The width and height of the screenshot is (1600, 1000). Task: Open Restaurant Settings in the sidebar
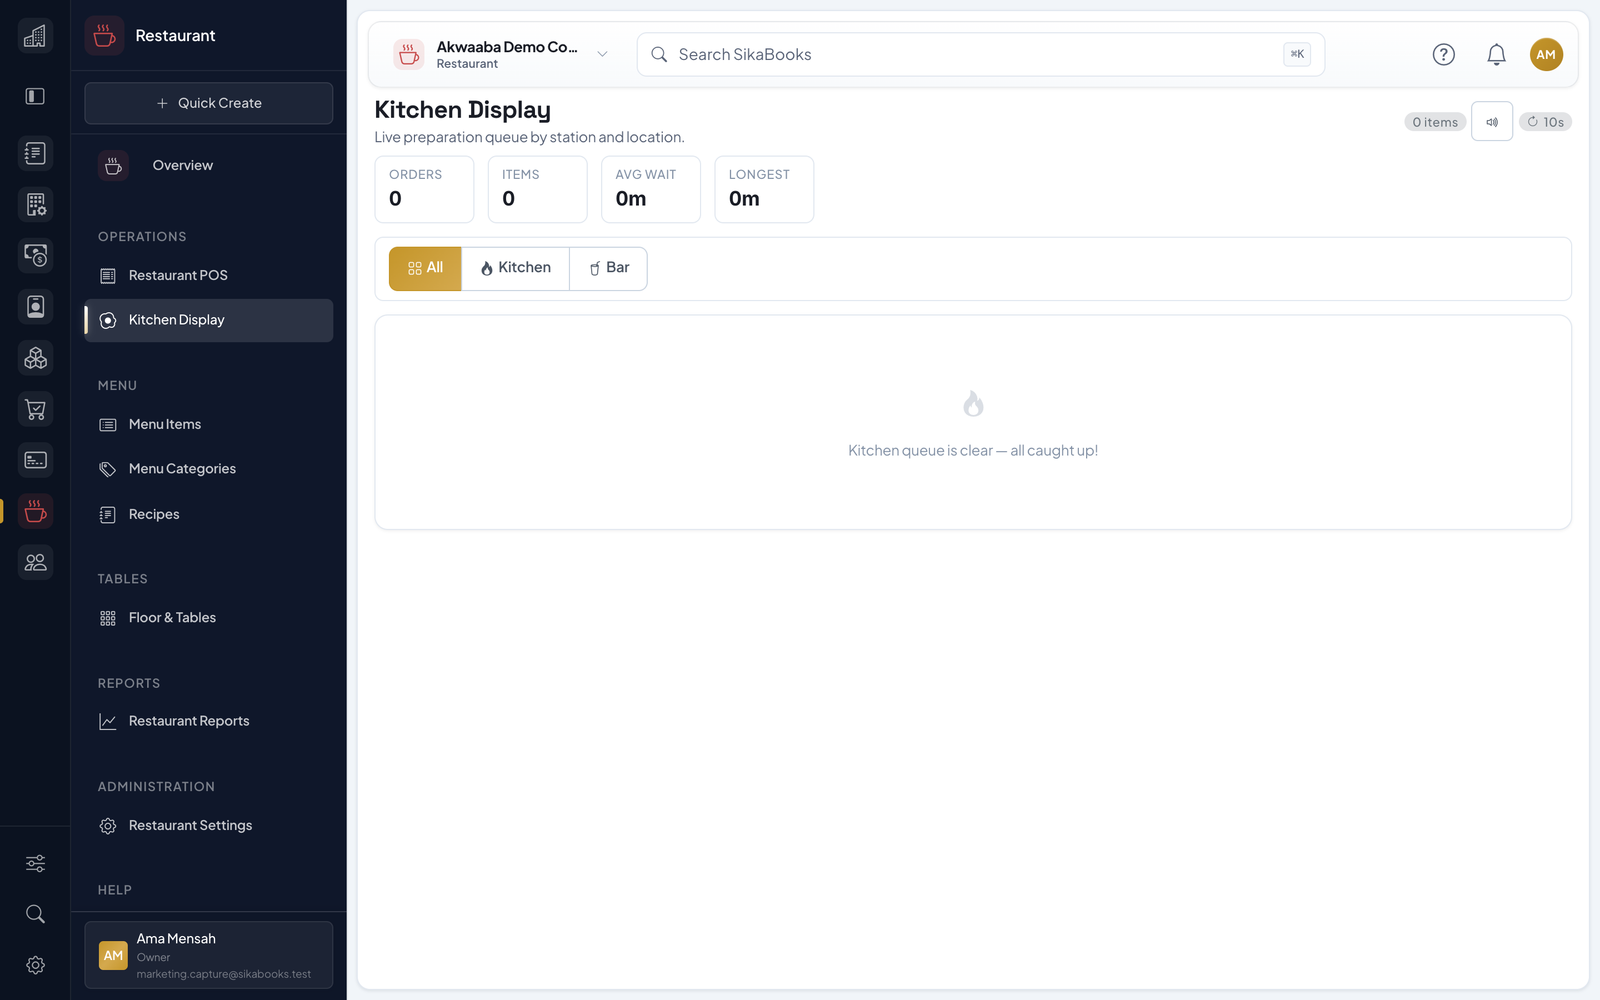pyautogui.click(x=209, y=825)
